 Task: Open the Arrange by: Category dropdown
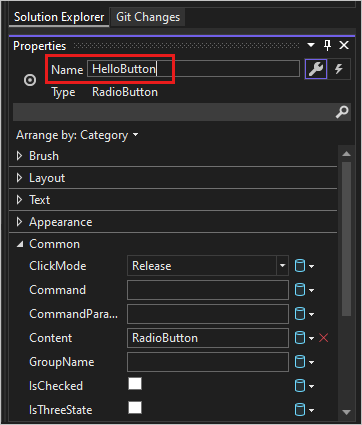(77, 135)
